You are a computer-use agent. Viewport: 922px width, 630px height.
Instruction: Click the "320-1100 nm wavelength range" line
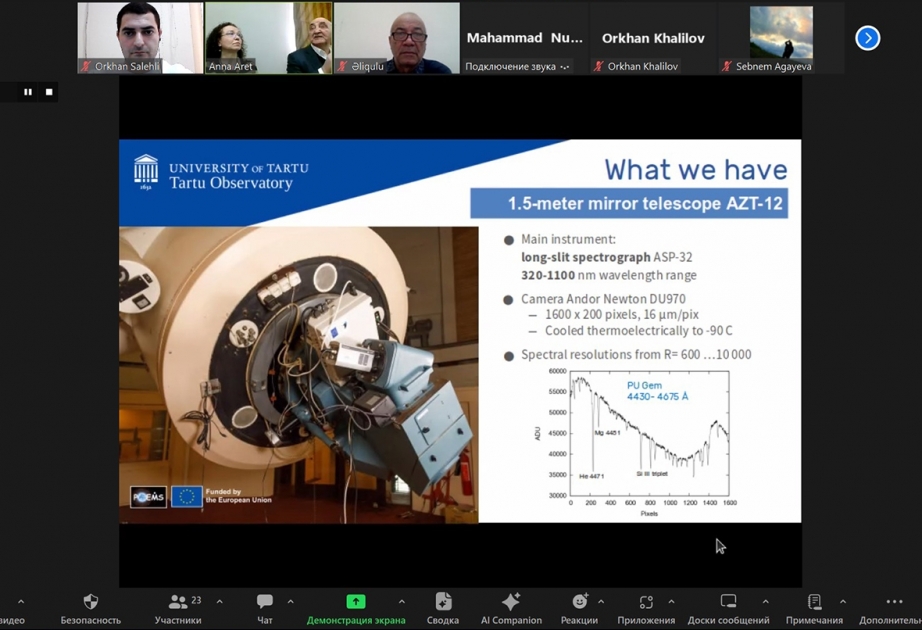click(609, 275)
